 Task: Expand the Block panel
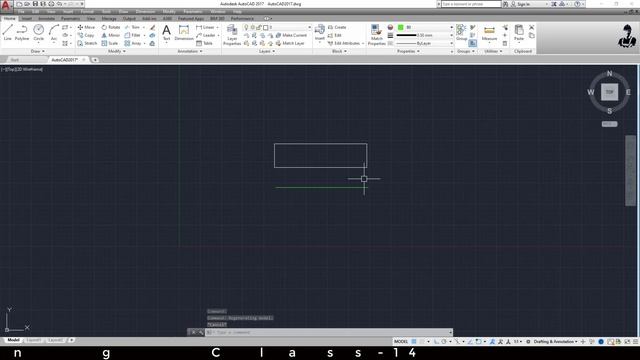(x=339, y=51)
